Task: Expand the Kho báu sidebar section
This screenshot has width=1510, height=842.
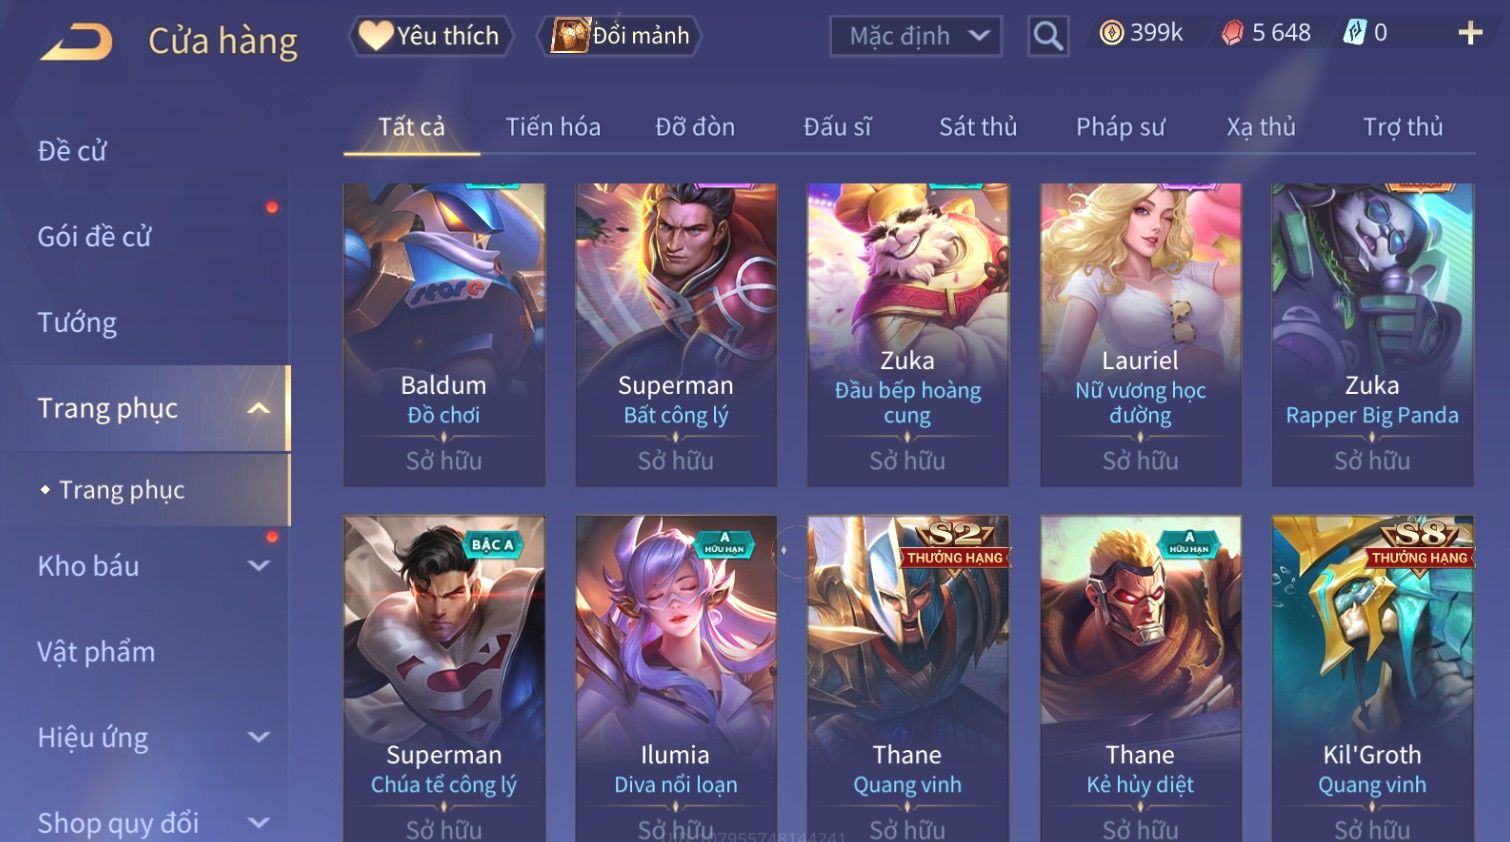Action: click(259, 566)
